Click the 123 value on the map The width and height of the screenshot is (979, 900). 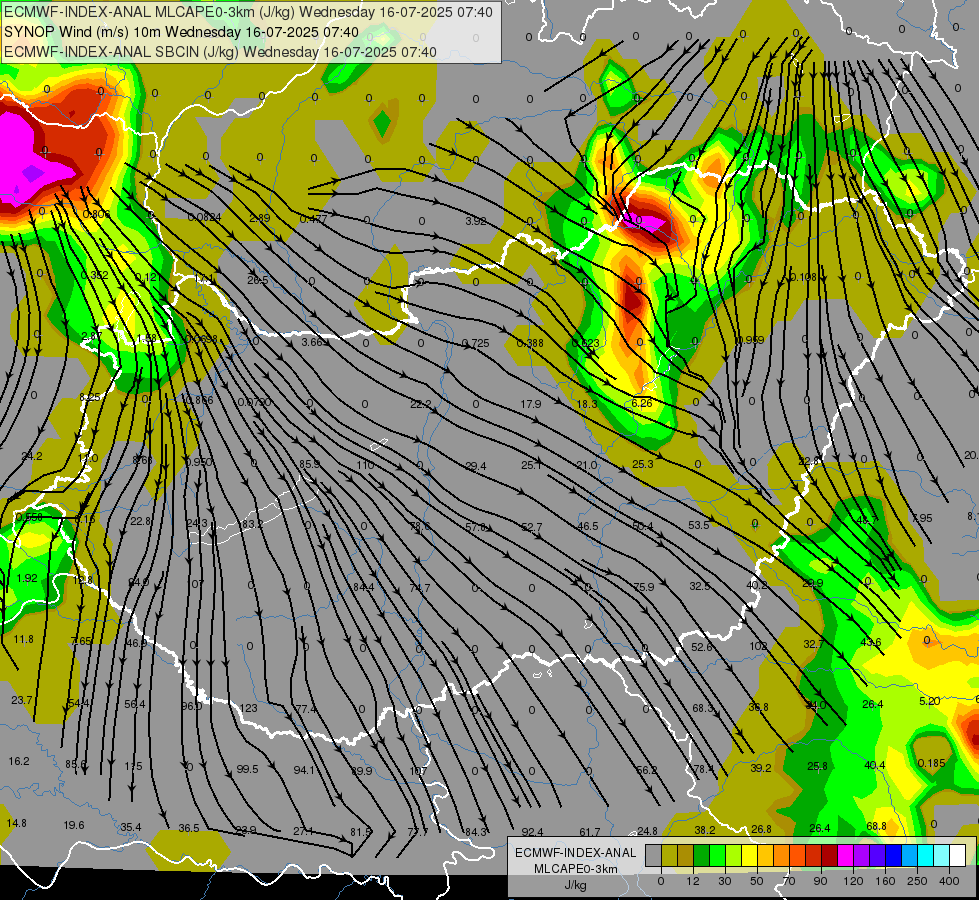click(248, 708)
